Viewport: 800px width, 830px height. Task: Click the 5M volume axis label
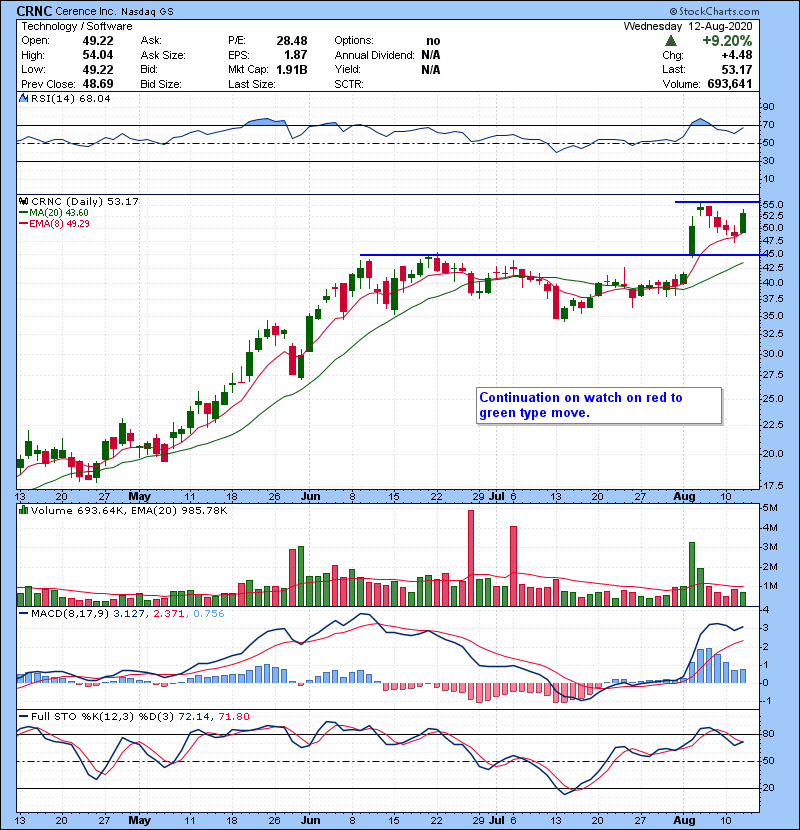(770, 508)
